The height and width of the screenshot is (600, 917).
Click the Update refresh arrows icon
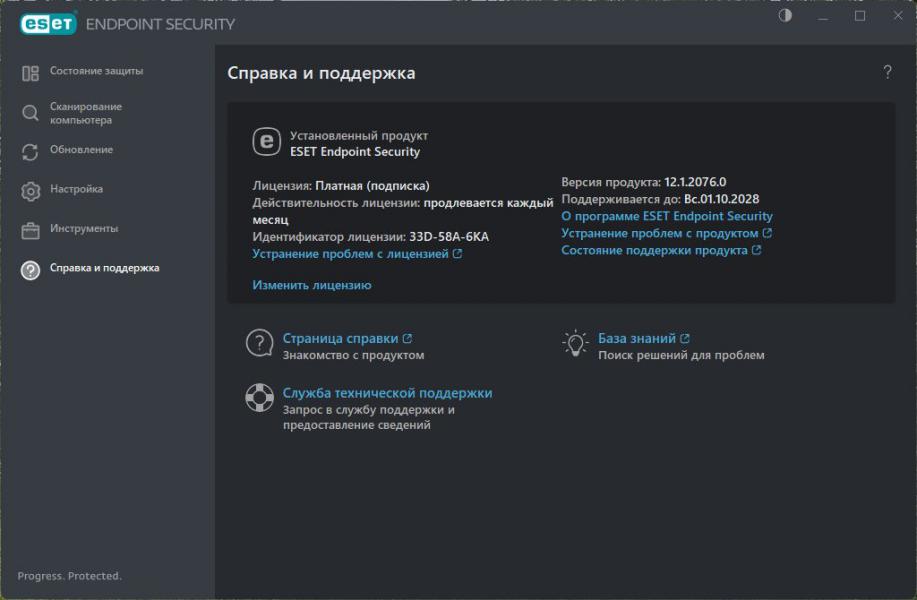coord(30,151)
